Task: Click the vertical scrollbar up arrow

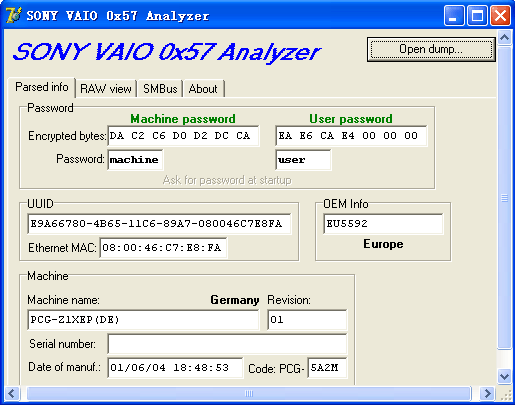Action: 504,37
